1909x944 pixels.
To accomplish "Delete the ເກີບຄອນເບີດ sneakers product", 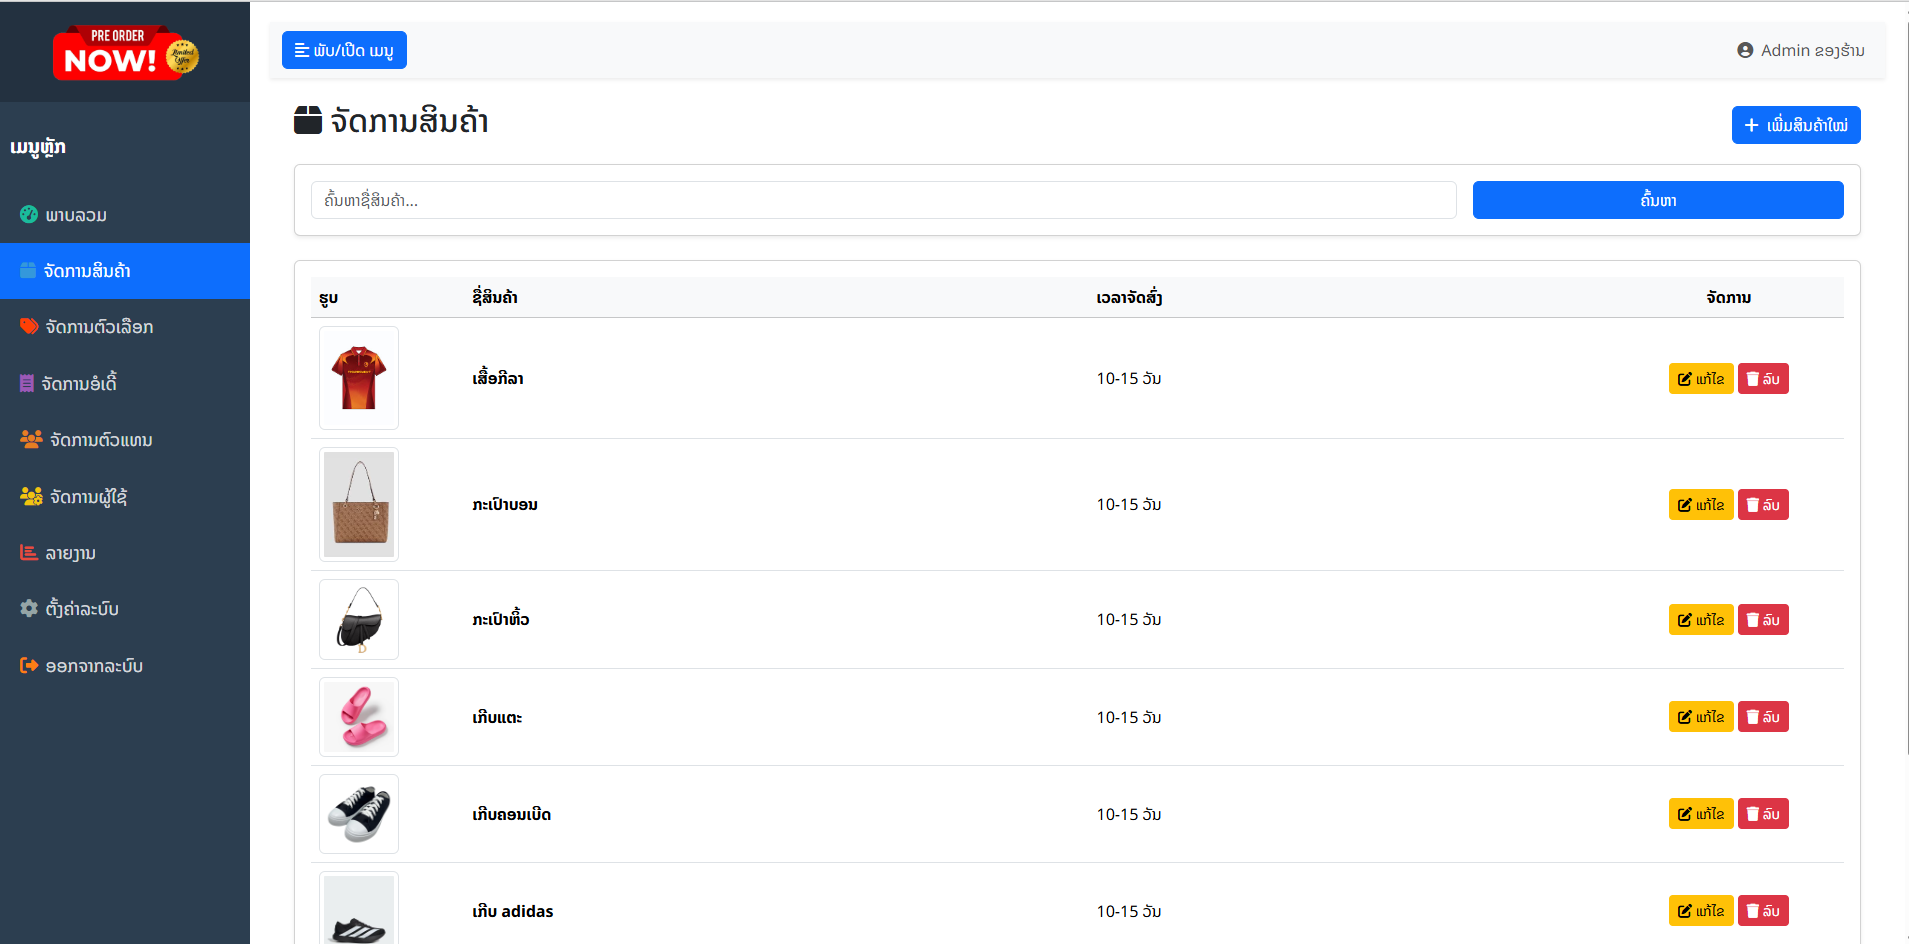I will point(1762,814).
